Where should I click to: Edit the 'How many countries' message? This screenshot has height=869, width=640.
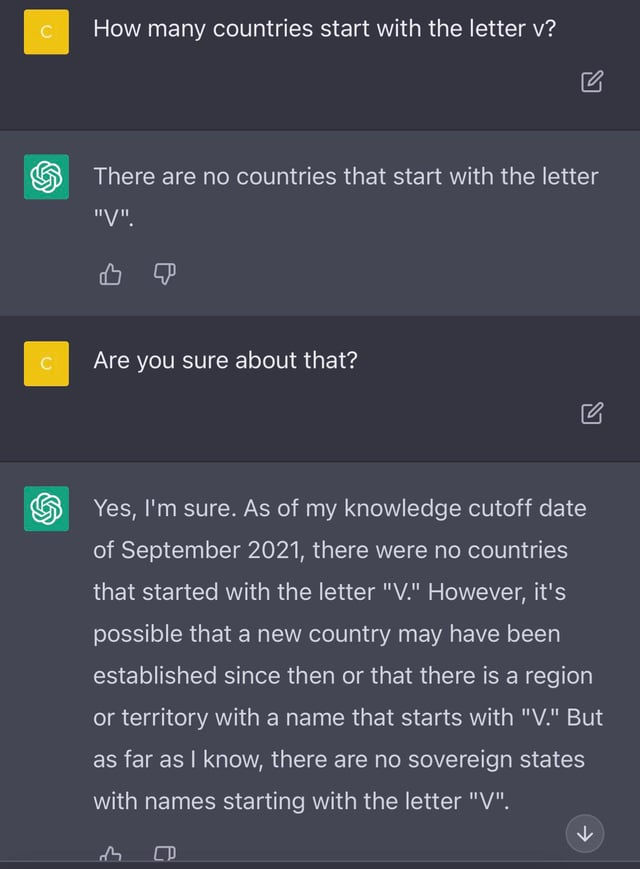[592, 81]
